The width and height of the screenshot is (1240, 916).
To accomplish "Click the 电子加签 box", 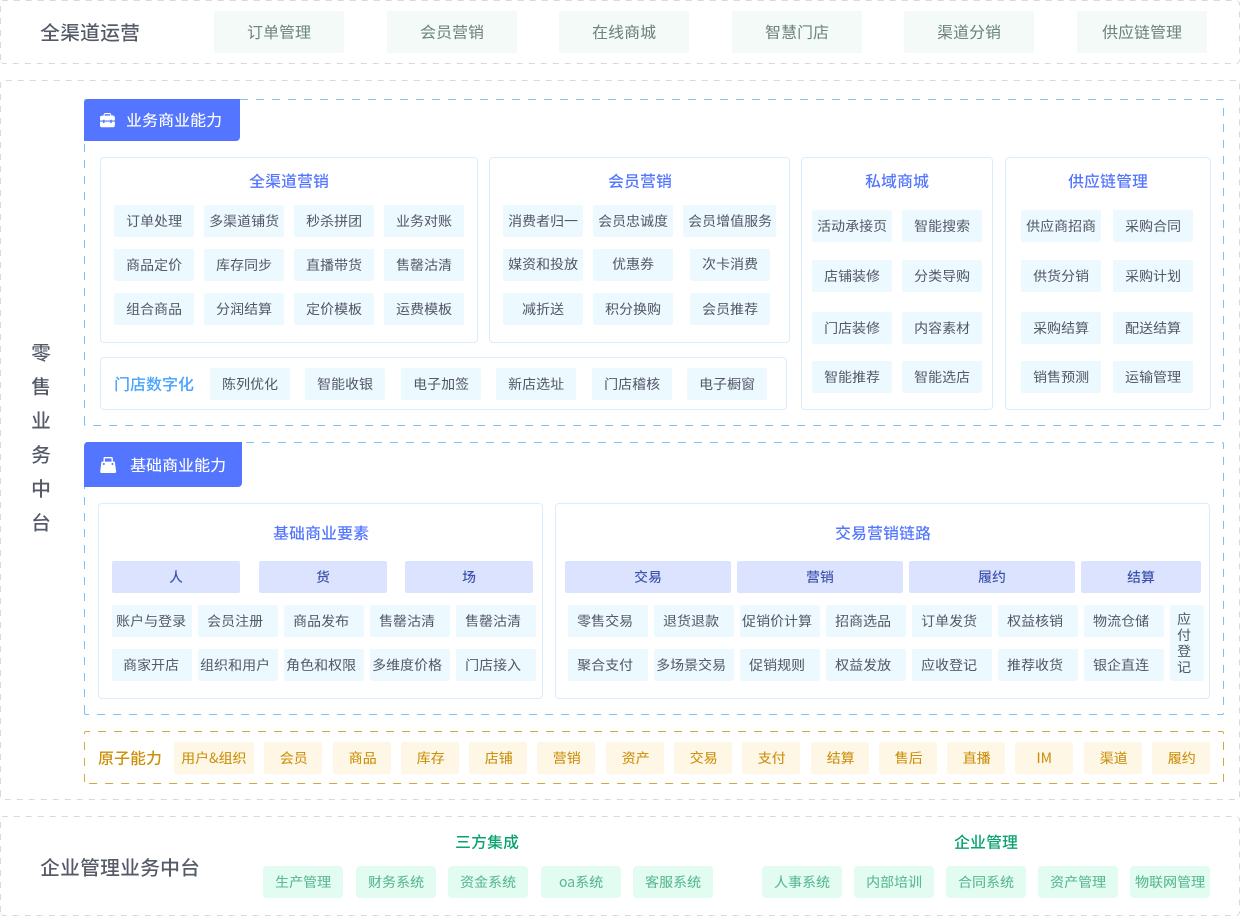I will pos(441,384).
